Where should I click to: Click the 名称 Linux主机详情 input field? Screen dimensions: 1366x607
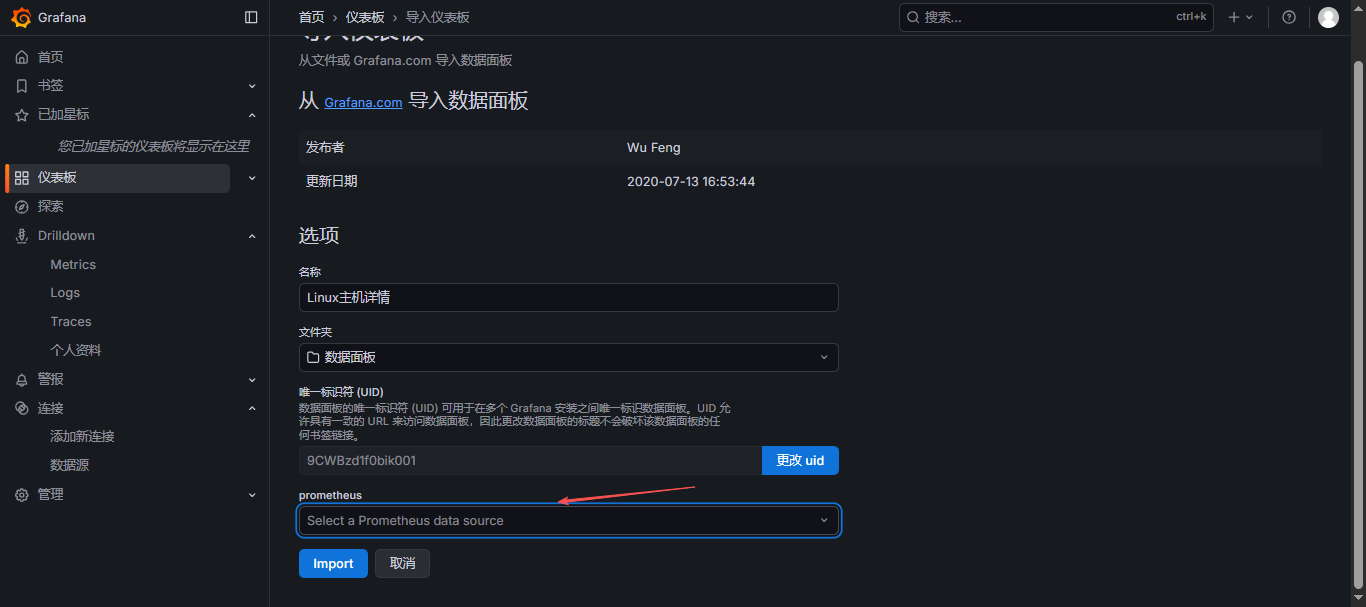tap(568, 297)
